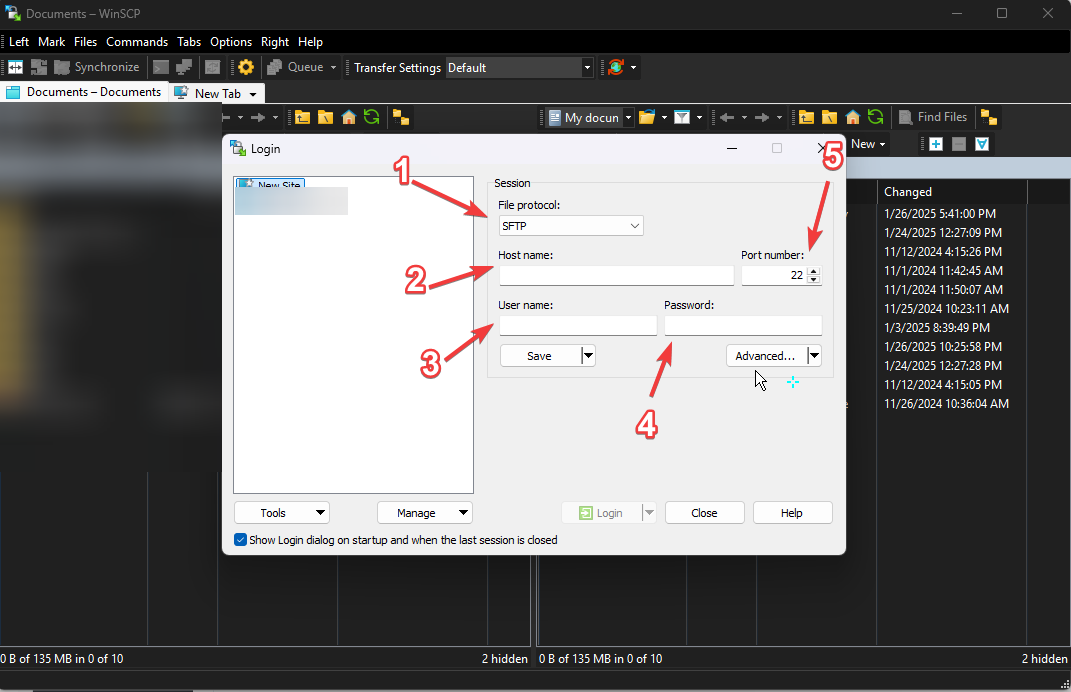Expand the Advanced button dropdown arrow

click(814, 356)
